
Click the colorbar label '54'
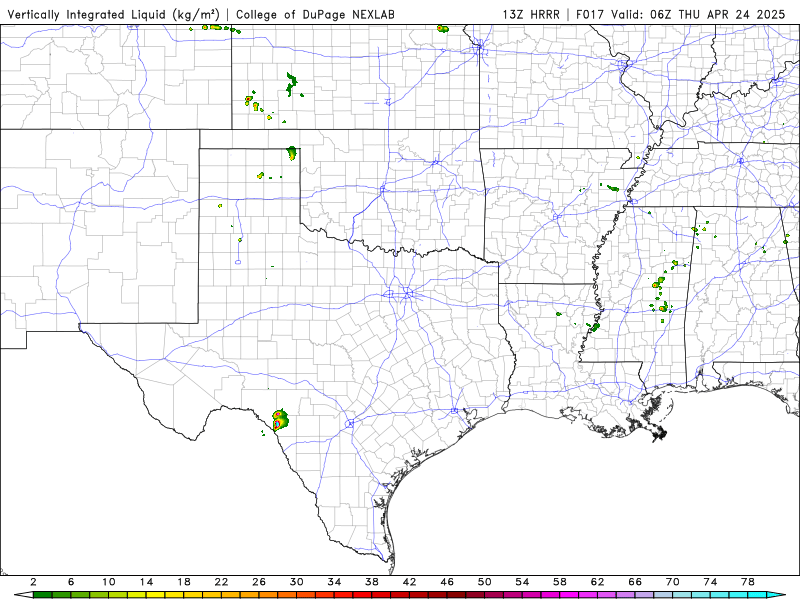coord(522,582)
